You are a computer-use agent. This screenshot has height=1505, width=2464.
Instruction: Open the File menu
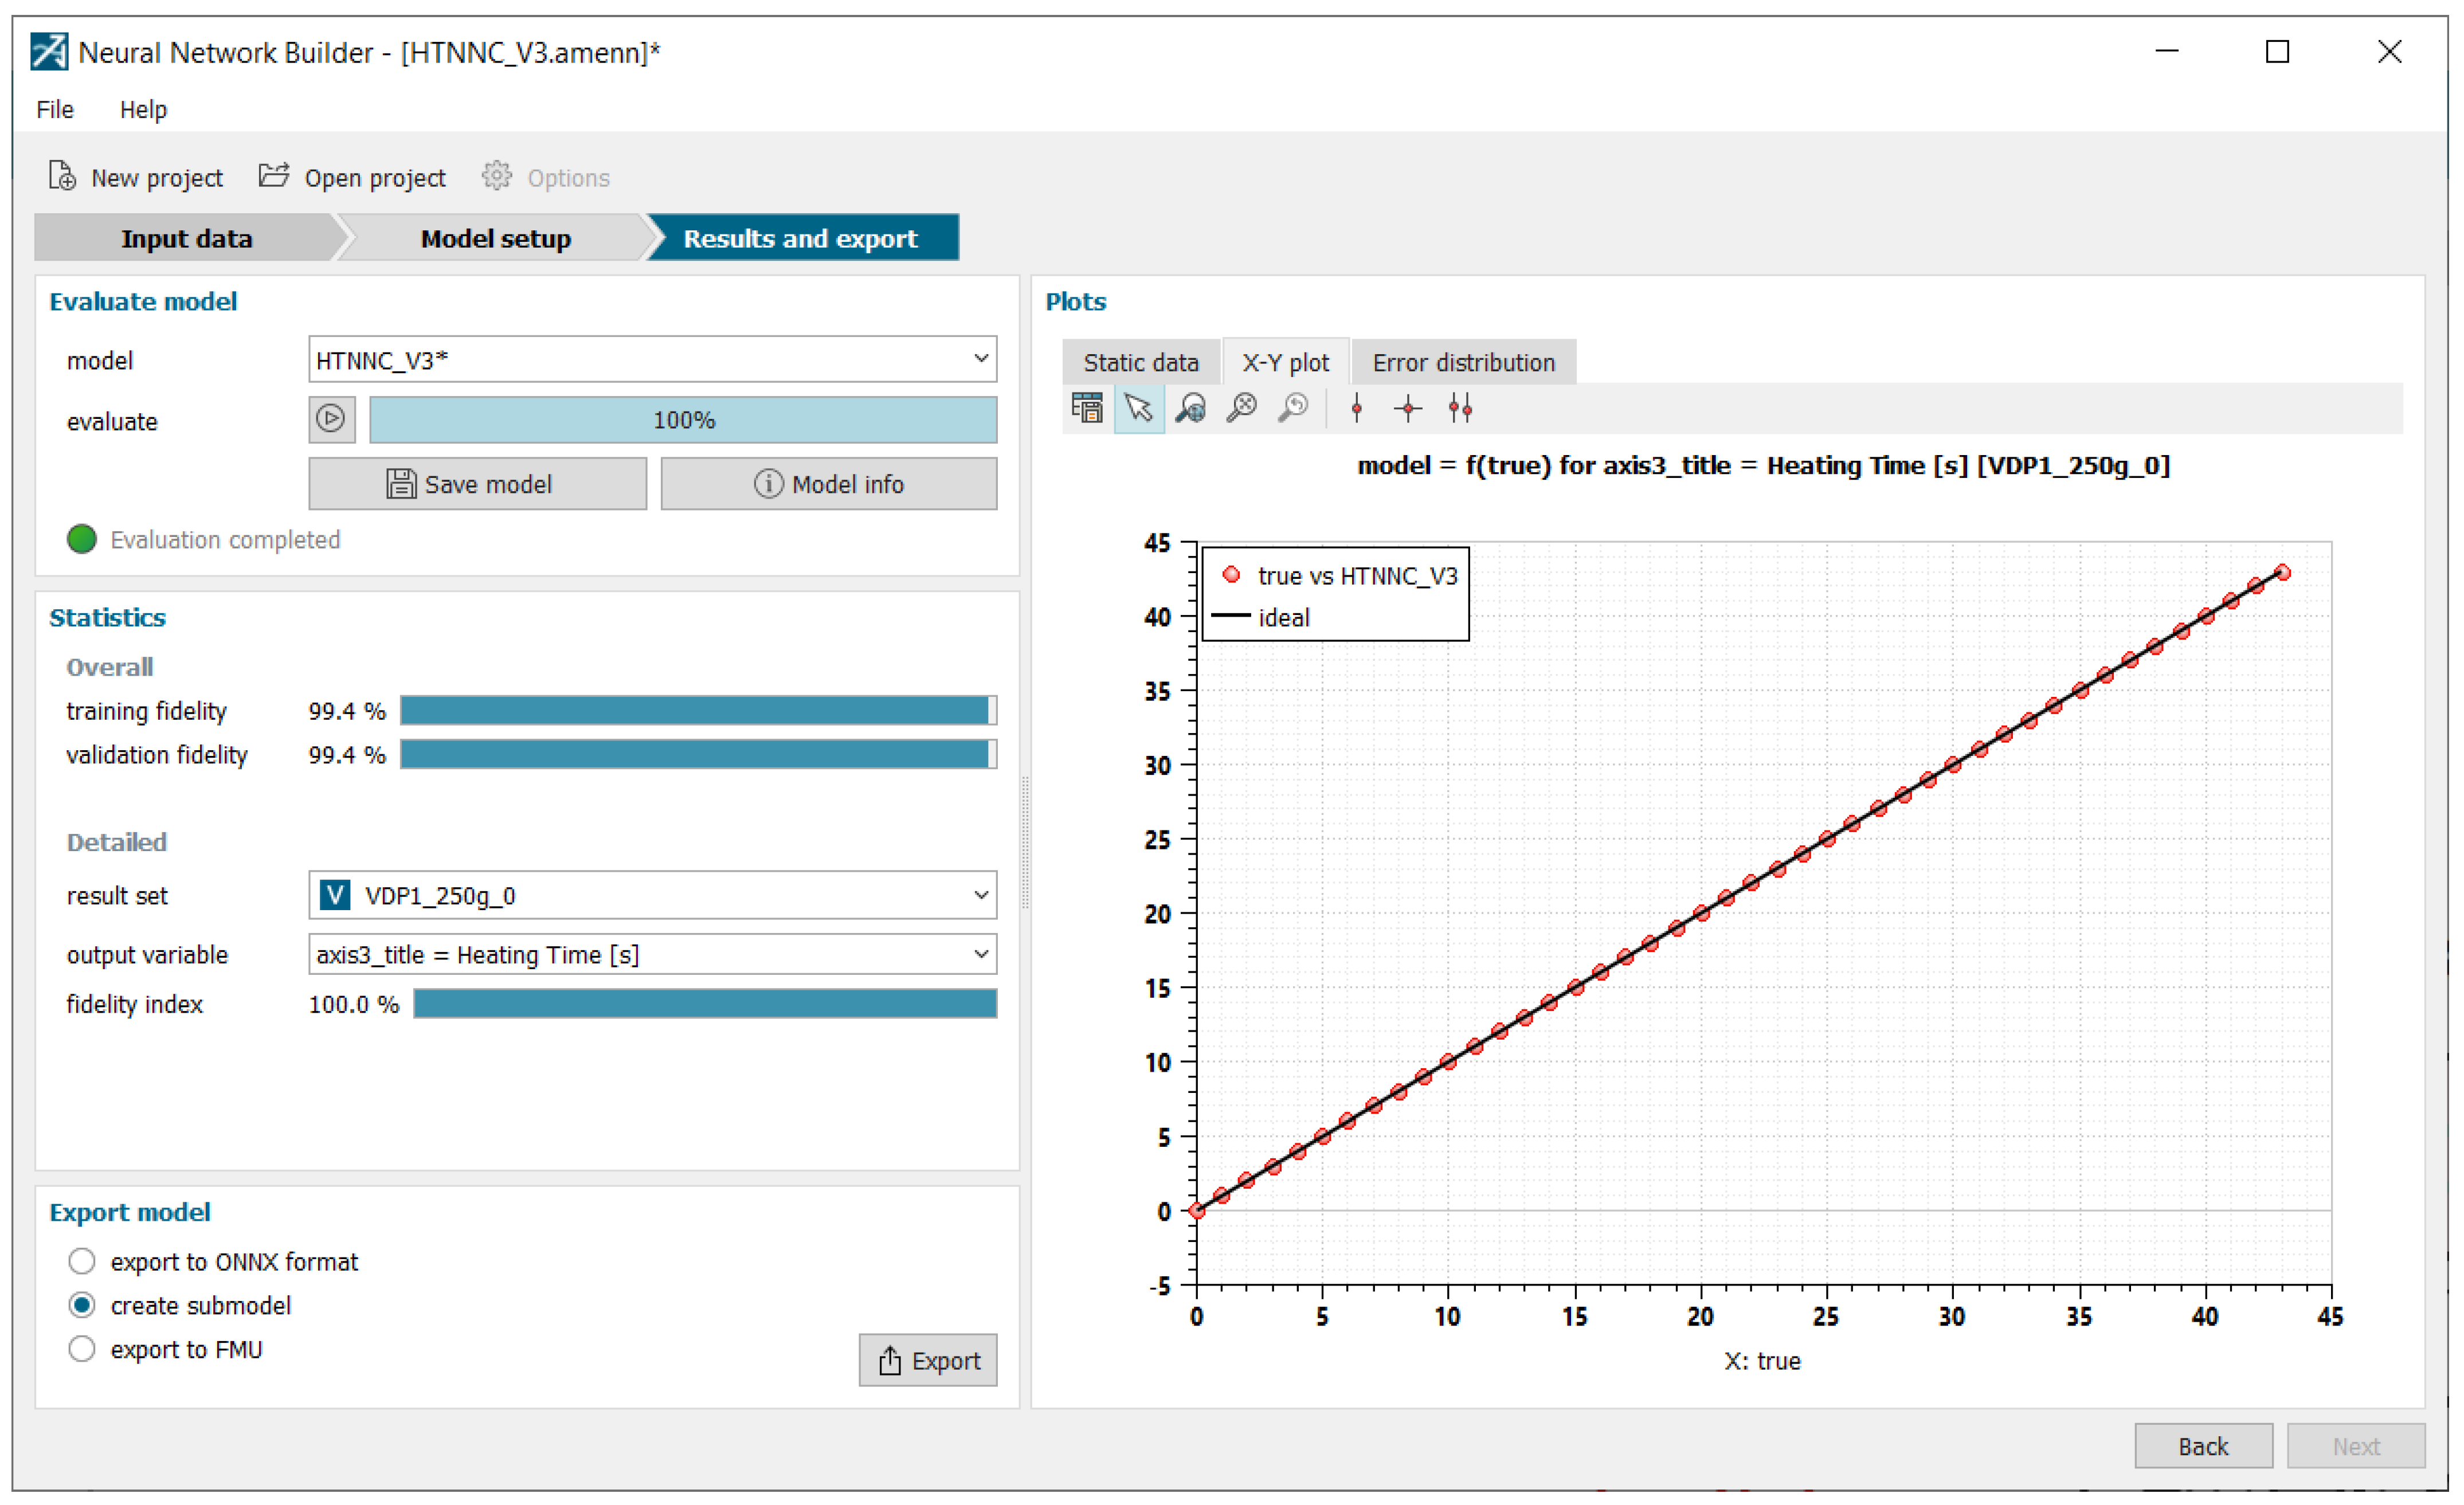point(55,109)
